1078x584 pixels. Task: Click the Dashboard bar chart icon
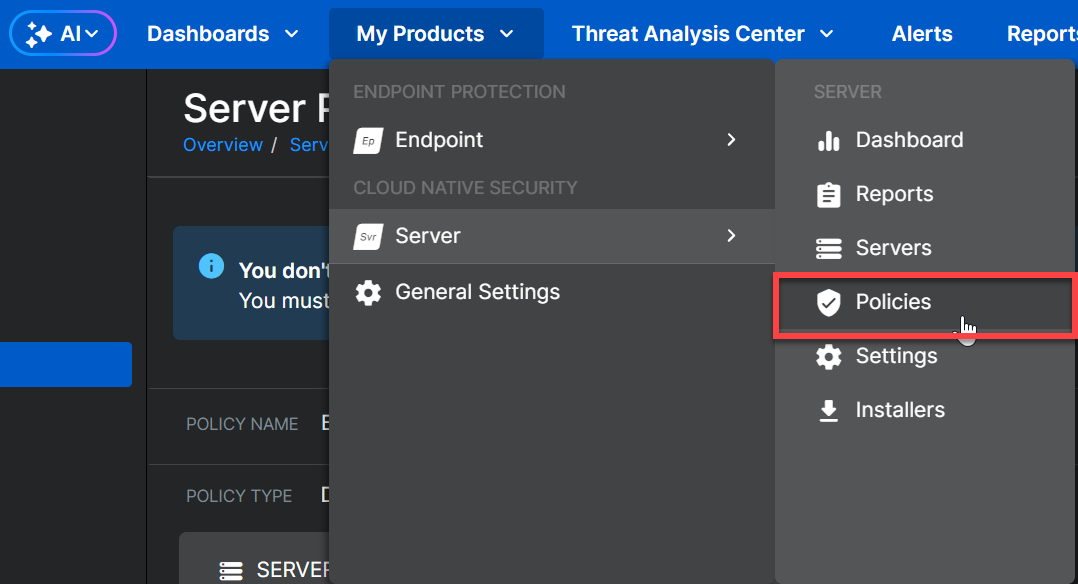click(x=828, y=141)
